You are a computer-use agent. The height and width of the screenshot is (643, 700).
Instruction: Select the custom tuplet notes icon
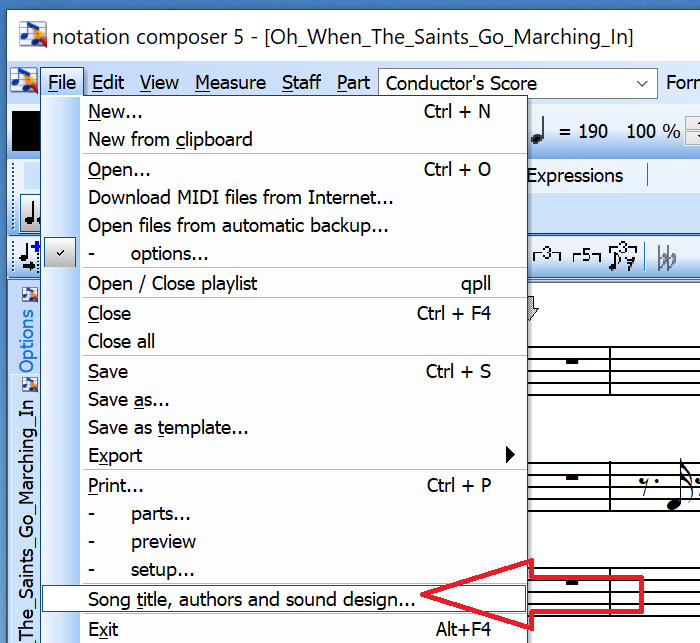[625, 257]
